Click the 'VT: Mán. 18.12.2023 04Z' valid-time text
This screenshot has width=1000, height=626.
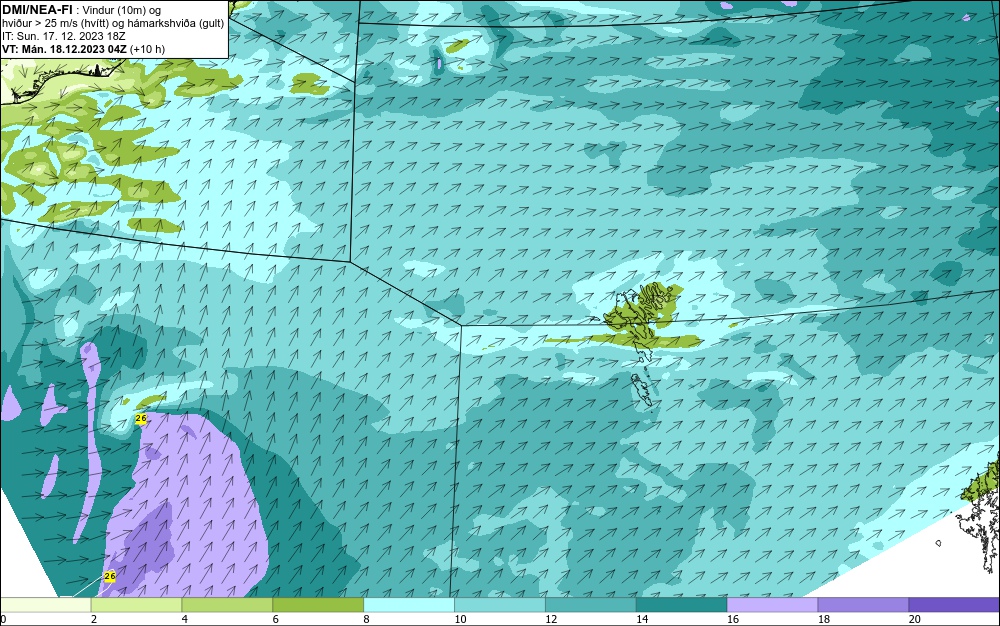pyautogui.click(x=64, y=49)
